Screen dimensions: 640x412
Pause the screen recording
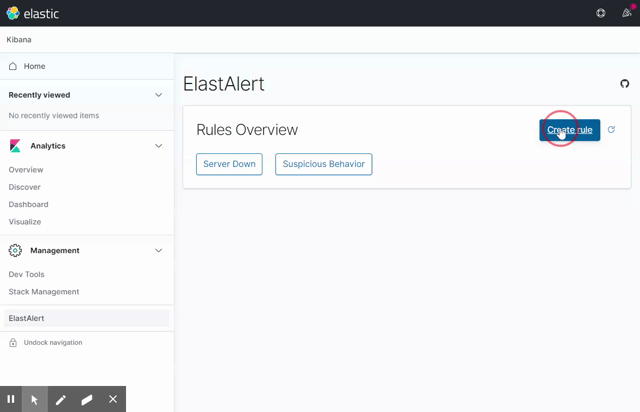(11, 399)
